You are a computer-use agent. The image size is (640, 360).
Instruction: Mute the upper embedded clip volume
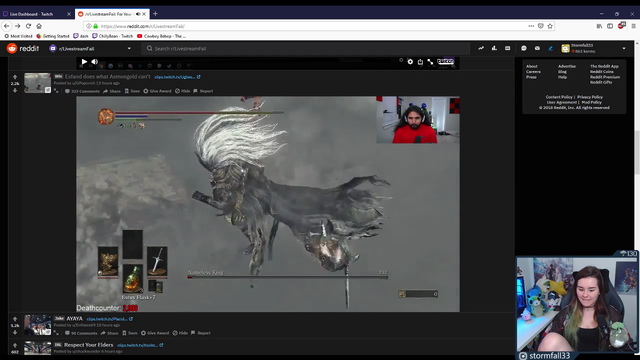click(x=95, y=62)
